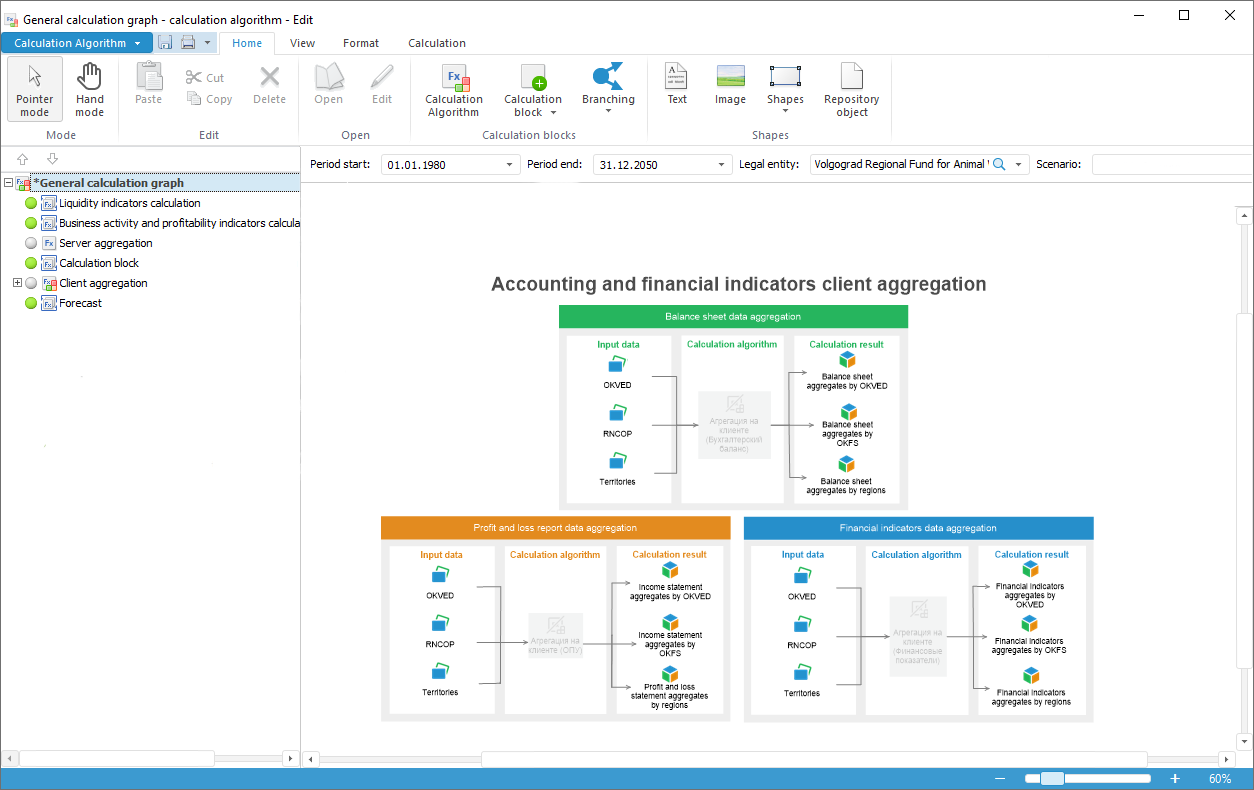
Task: Toggle status circle of Liquidity indicators calculation
Action: pos(31,203)
